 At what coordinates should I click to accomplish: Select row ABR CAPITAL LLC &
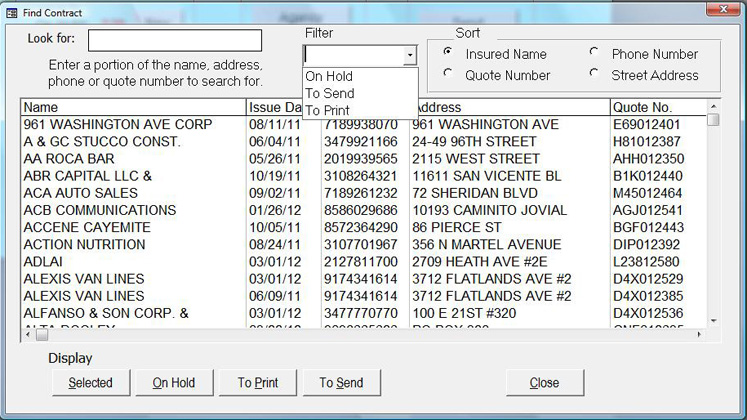pos(364,176)
